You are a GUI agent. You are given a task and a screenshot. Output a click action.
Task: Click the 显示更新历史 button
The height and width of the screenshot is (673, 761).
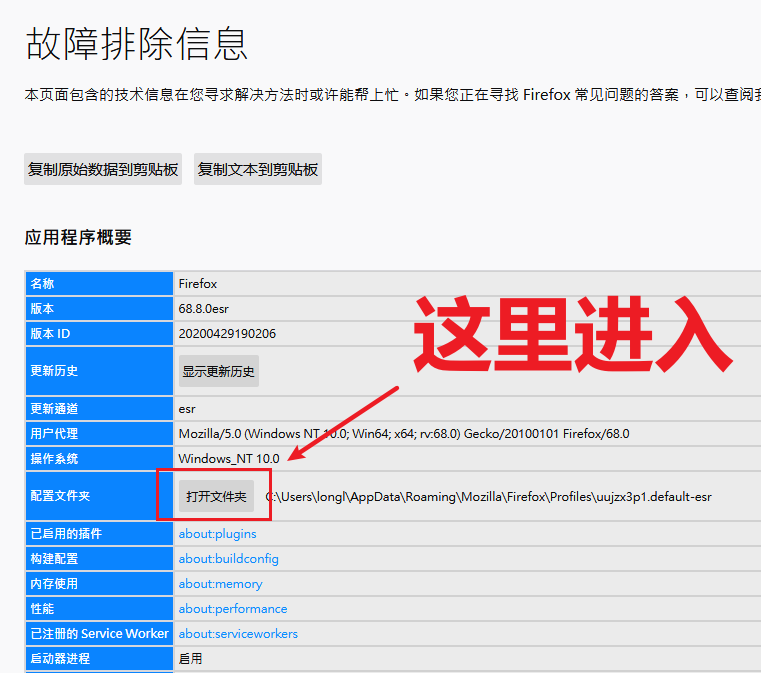(x=218, y=371)
